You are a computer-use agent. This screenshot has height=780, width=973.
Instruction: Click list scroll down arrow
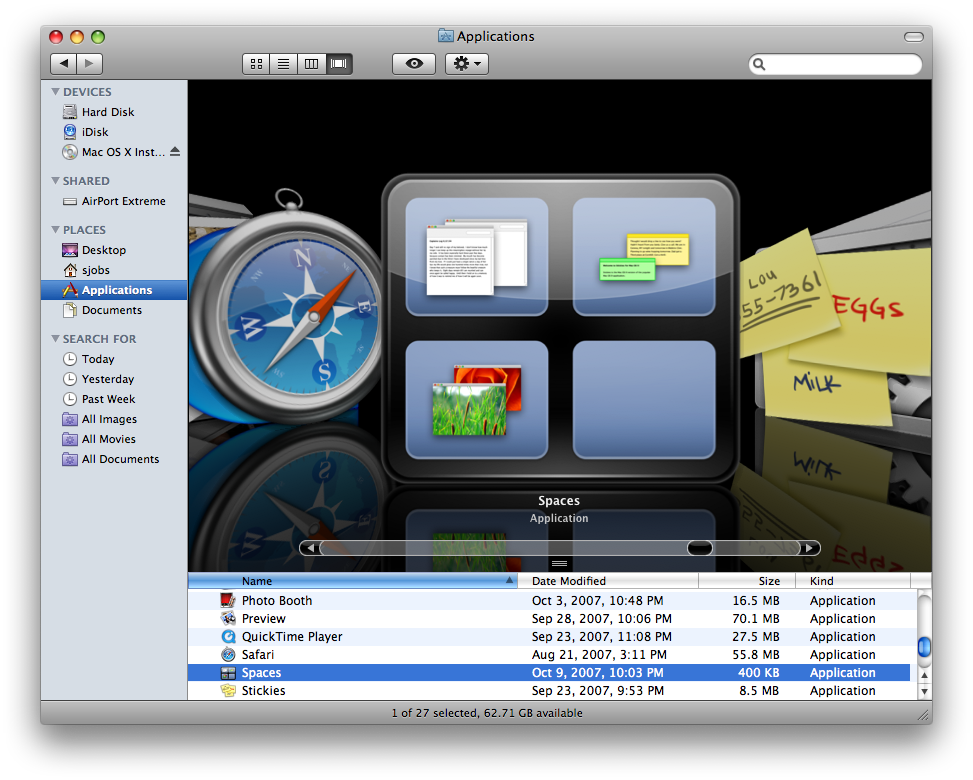[924, 691]
